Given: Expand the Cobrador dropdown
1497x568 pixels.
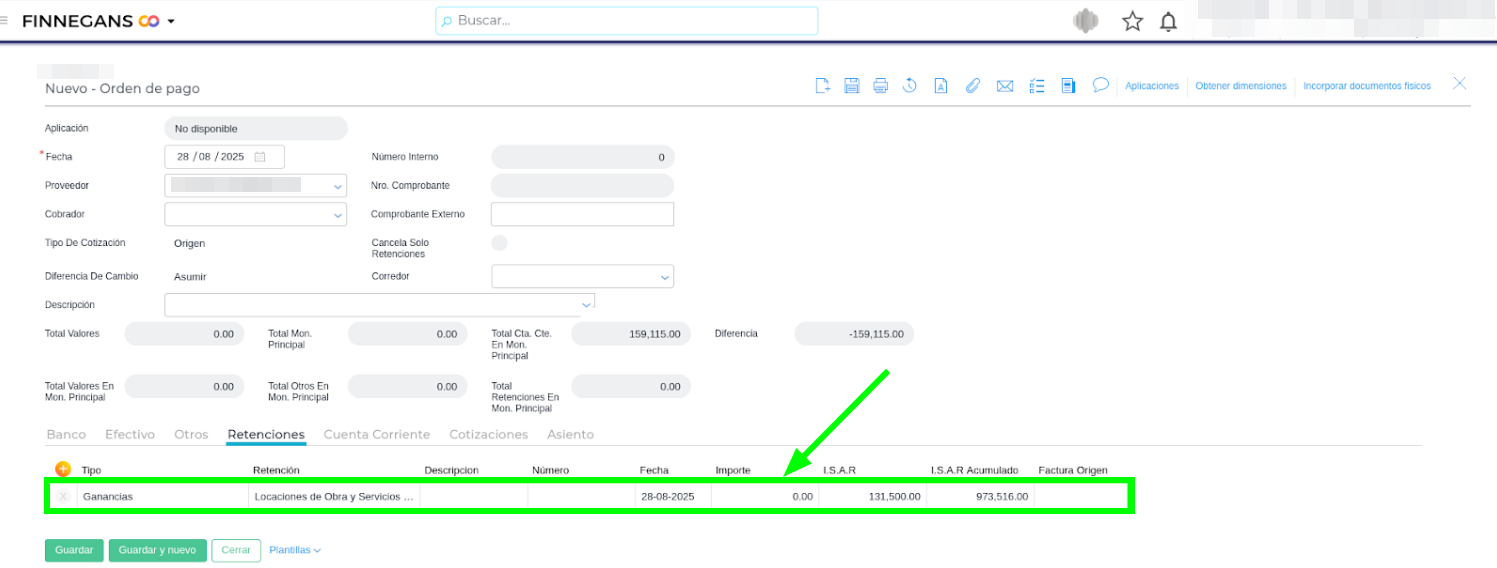Looking at the screenshot, I should (x=337, y=215).
